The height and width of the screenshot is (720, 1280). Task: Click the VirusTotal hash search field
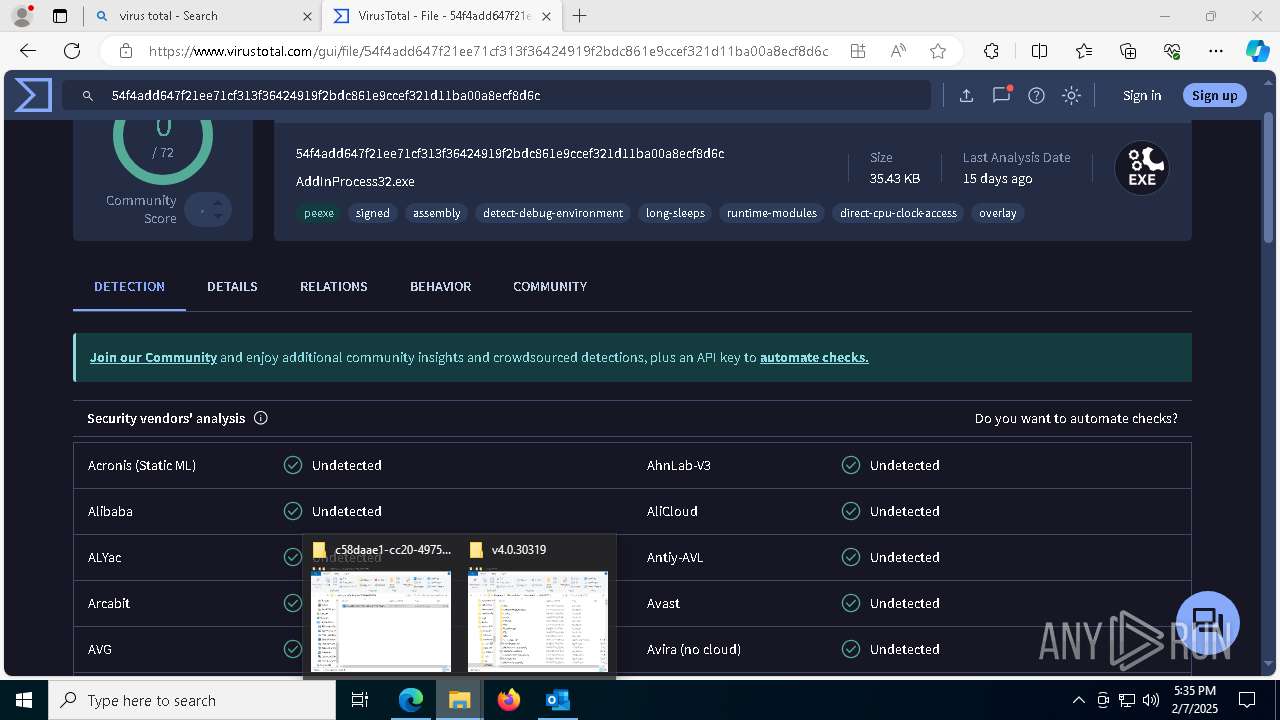click(x=496, y=95)
